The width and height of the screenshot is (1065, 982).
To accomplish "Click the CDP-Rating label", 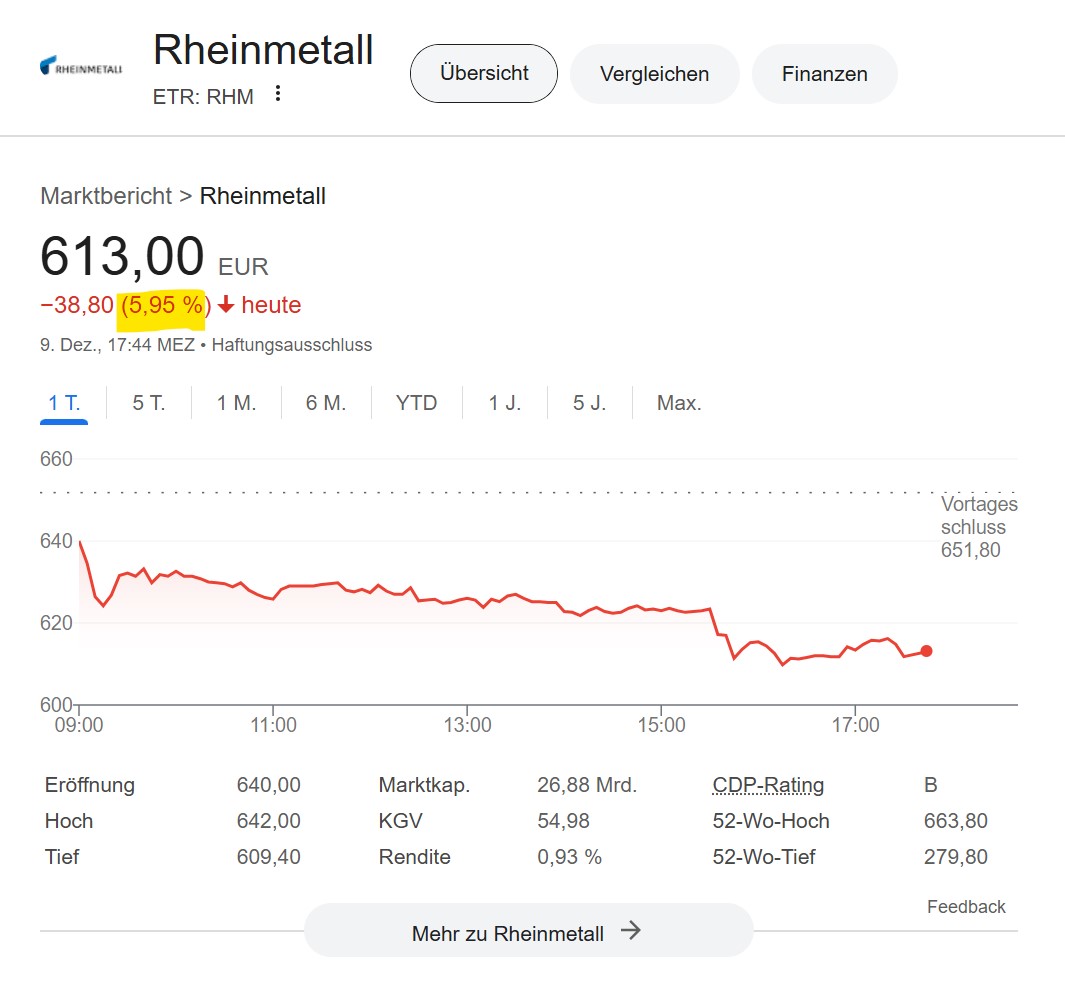I will pyautogui.click(x=768, y=785).
